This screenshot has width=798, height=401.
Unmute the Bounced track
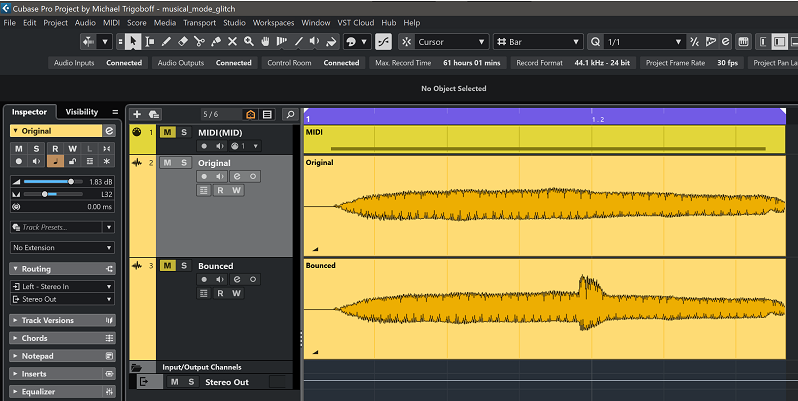[x=167, y=265]
